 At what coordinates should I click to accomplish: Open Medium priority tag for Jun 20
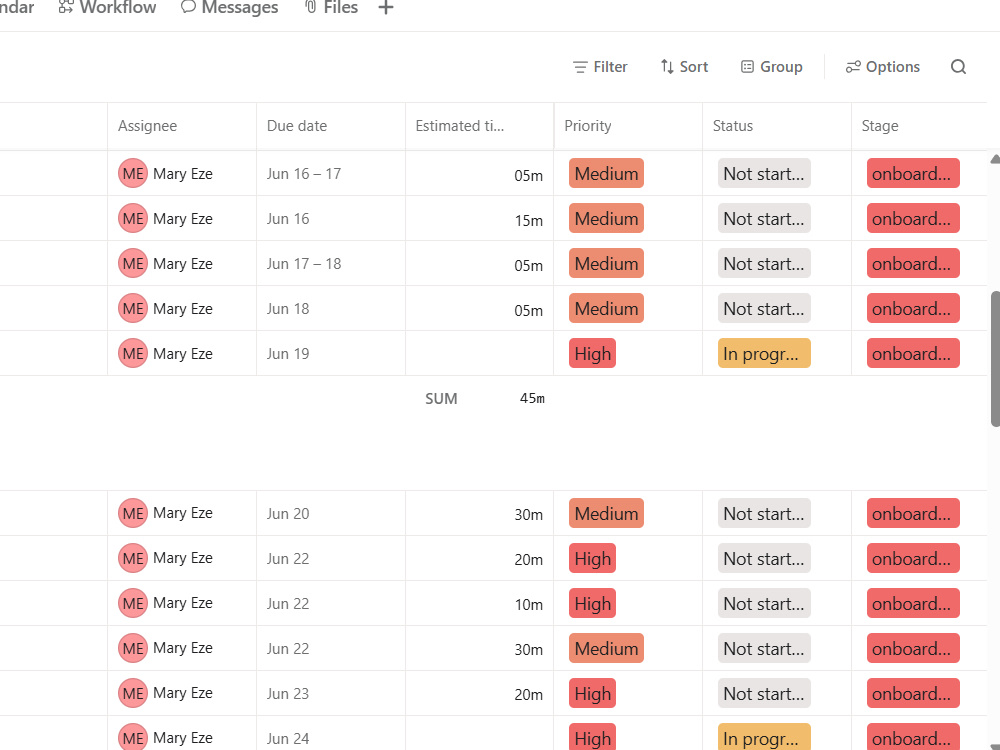[x=607, y=513]
